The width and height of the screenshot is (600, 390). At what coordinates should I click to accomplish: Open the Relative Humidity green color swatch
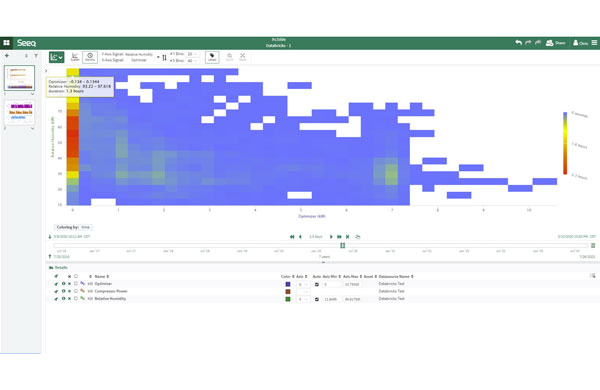288,299
